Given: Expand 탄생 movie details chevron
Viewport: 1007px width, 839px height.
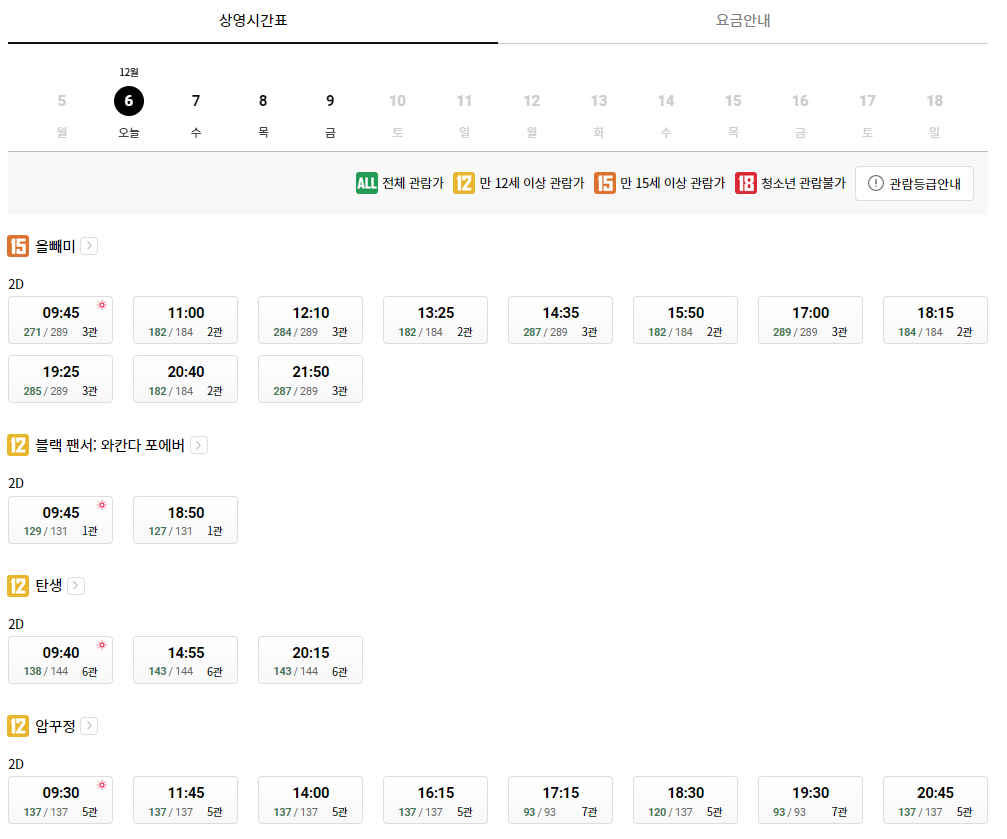Looking at the screenshot, I should coord(76,586).
